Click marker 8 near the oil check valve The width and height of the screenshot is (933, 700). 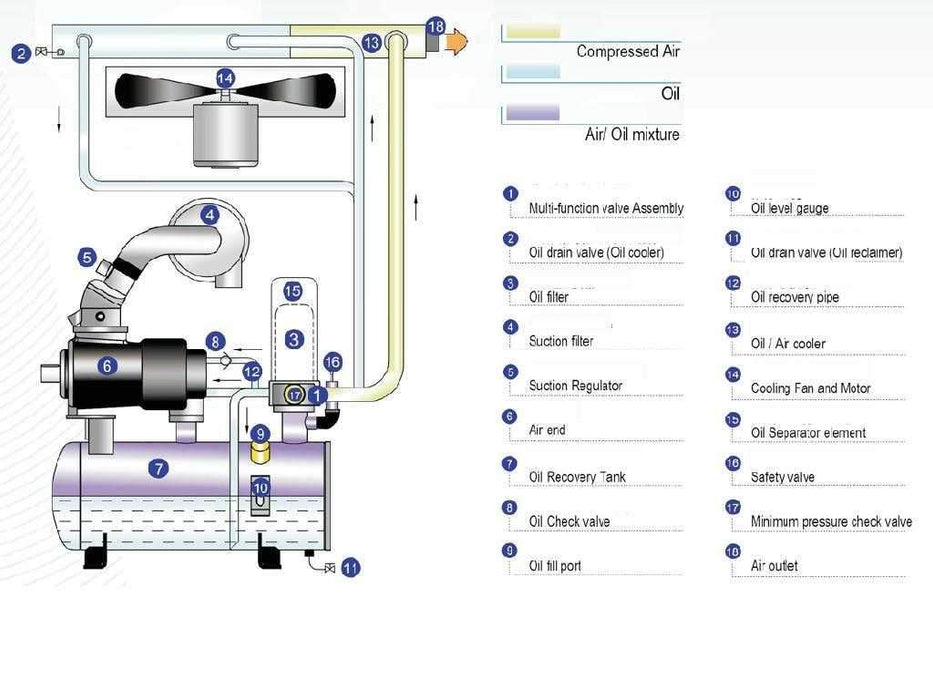coord(215,341)
